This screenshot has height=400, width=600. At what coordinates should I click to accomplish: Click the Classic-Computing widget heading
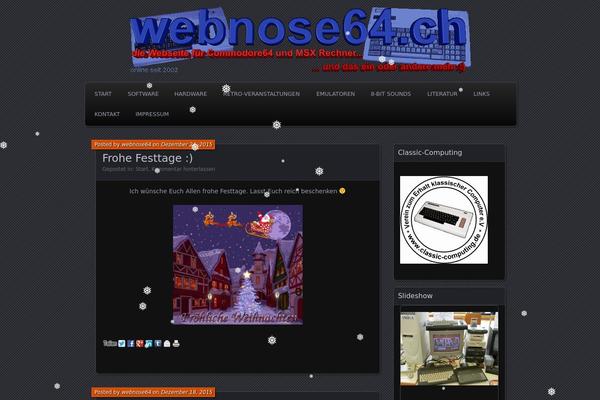point(430,152)
